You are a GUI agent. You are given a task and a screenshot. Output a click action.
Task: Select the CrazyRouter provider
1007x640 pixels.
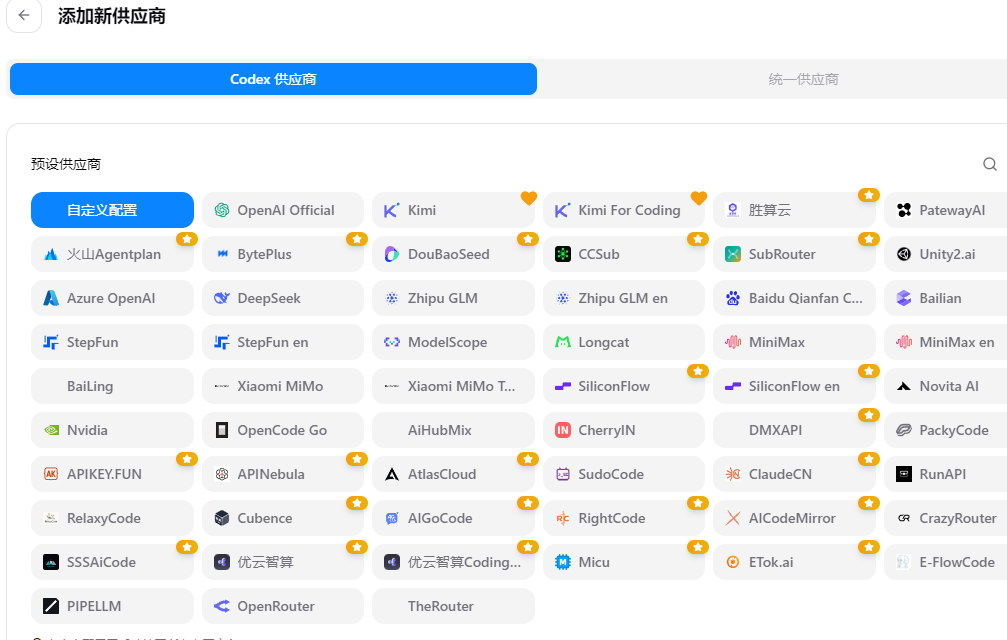[x=945, y=518]
